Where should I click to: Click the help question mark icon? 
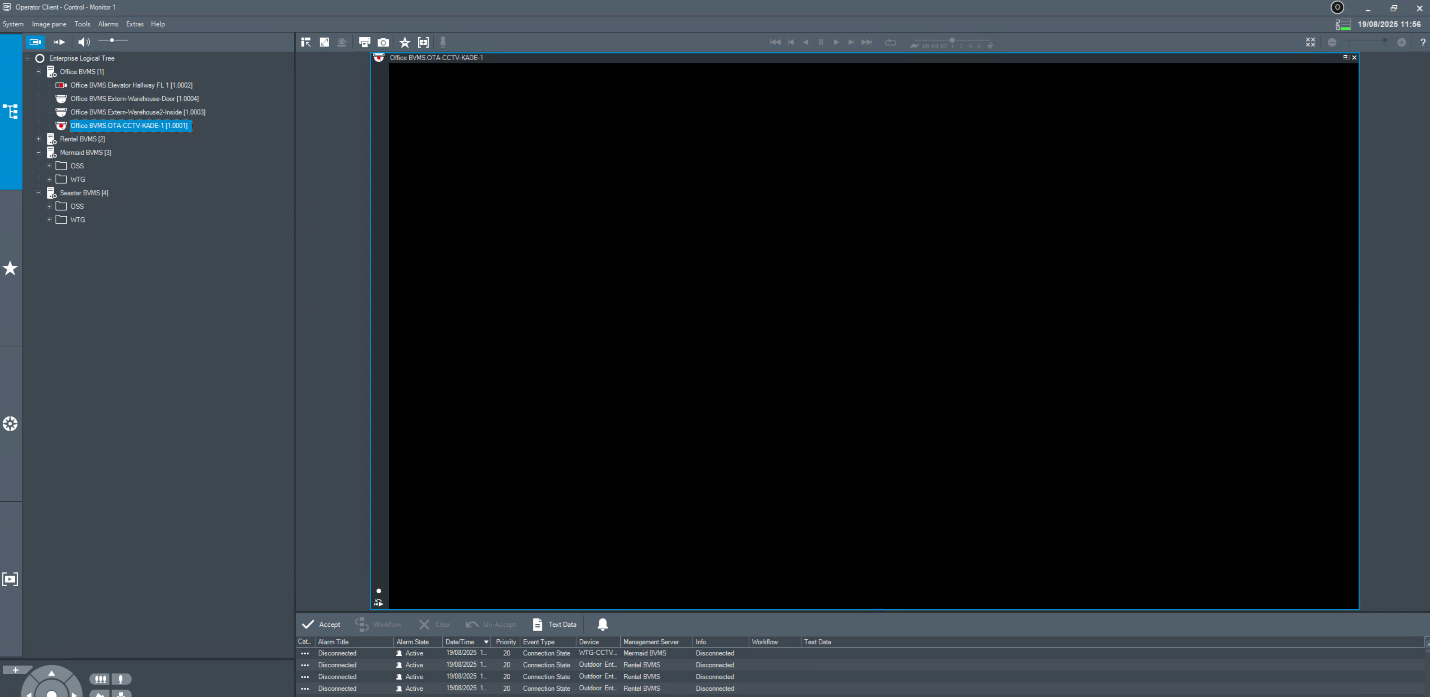point(1423,42)
